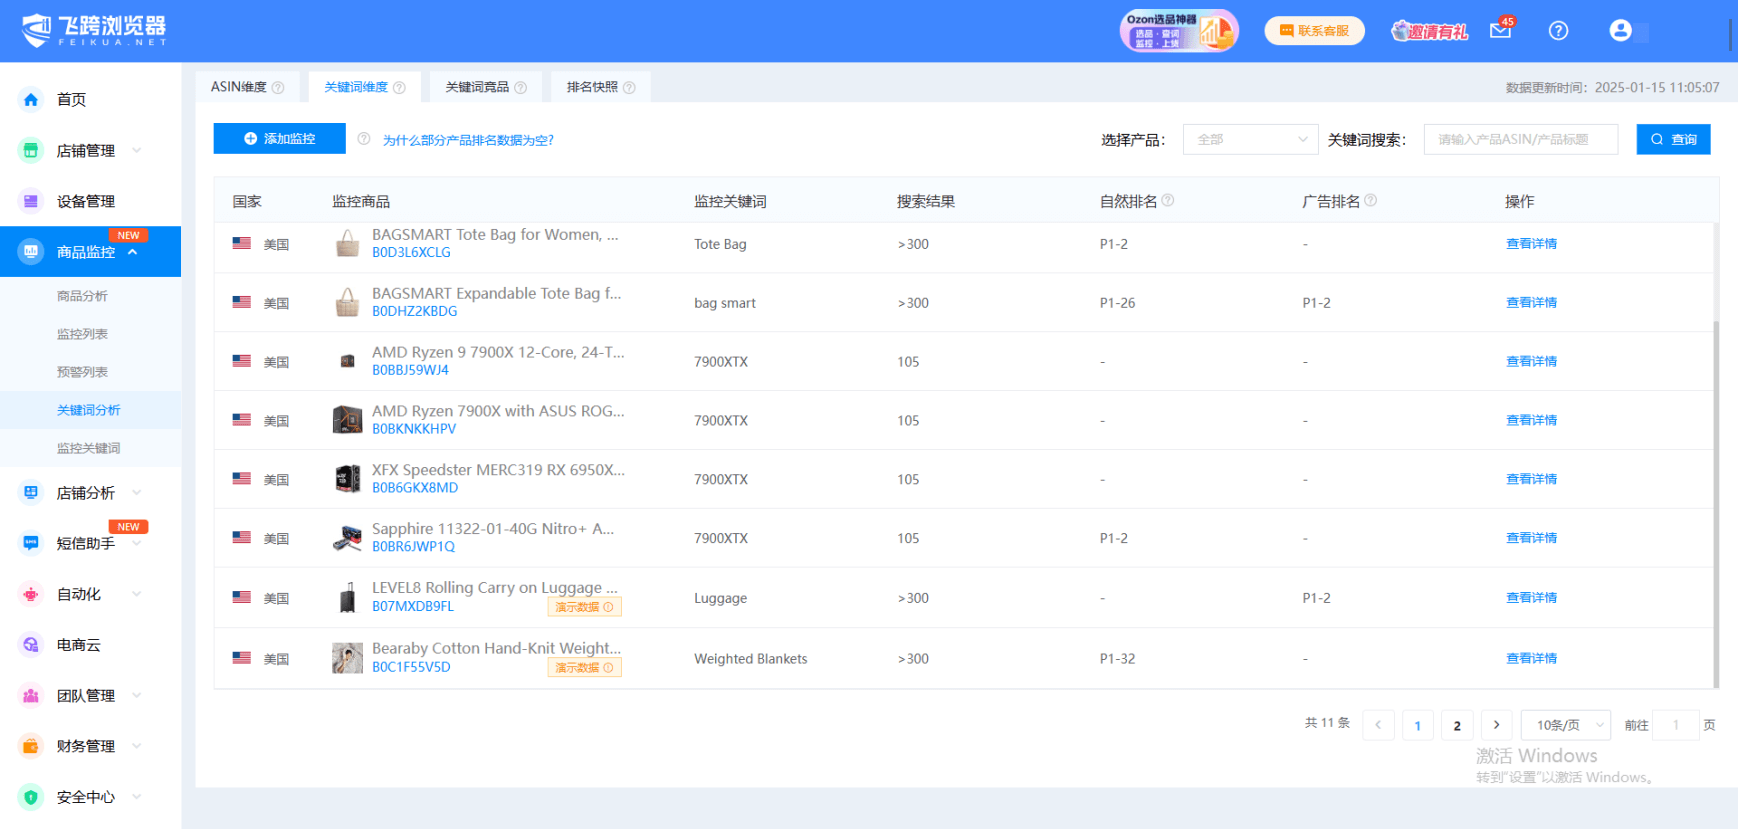Viewport: 1738px width, 829px height.
Task: Click info icon next to 广告排名 header
Action: pos(1371,200)
